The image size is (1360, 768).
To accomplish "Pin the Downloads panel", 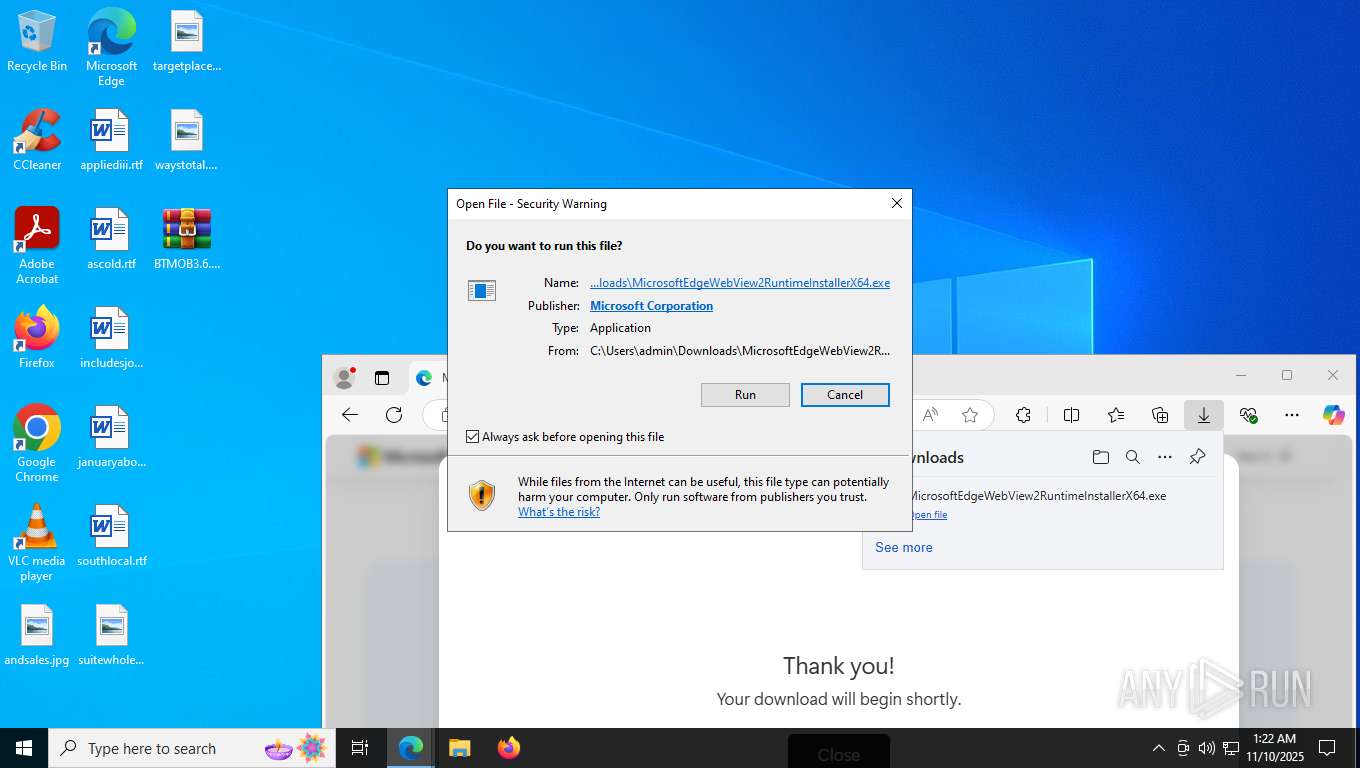I will (1197, 457).
